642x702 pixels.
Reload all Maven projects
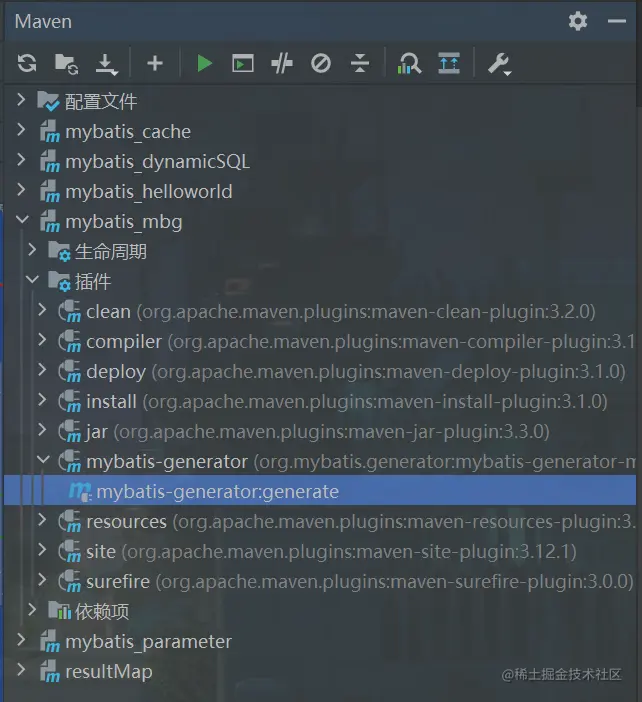click(27, 63)
